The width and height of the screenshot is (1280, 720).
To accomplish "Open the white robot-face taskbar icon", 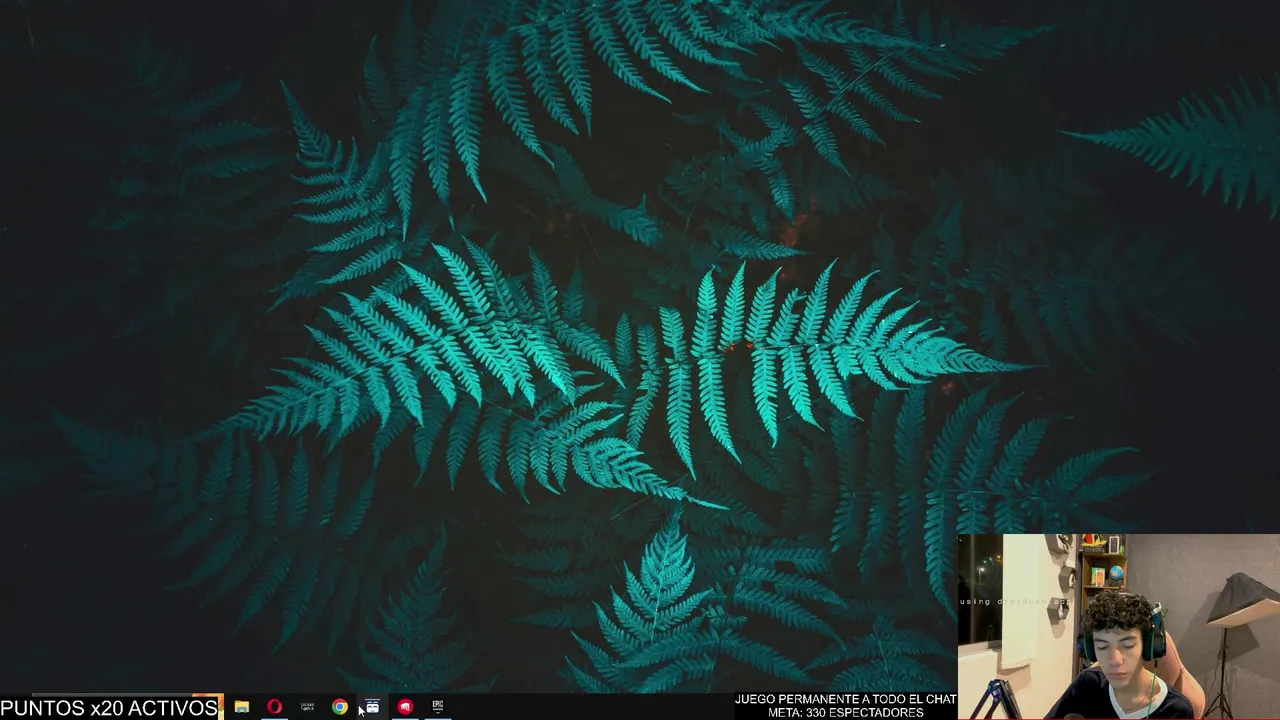I will [x=372, y=706].
